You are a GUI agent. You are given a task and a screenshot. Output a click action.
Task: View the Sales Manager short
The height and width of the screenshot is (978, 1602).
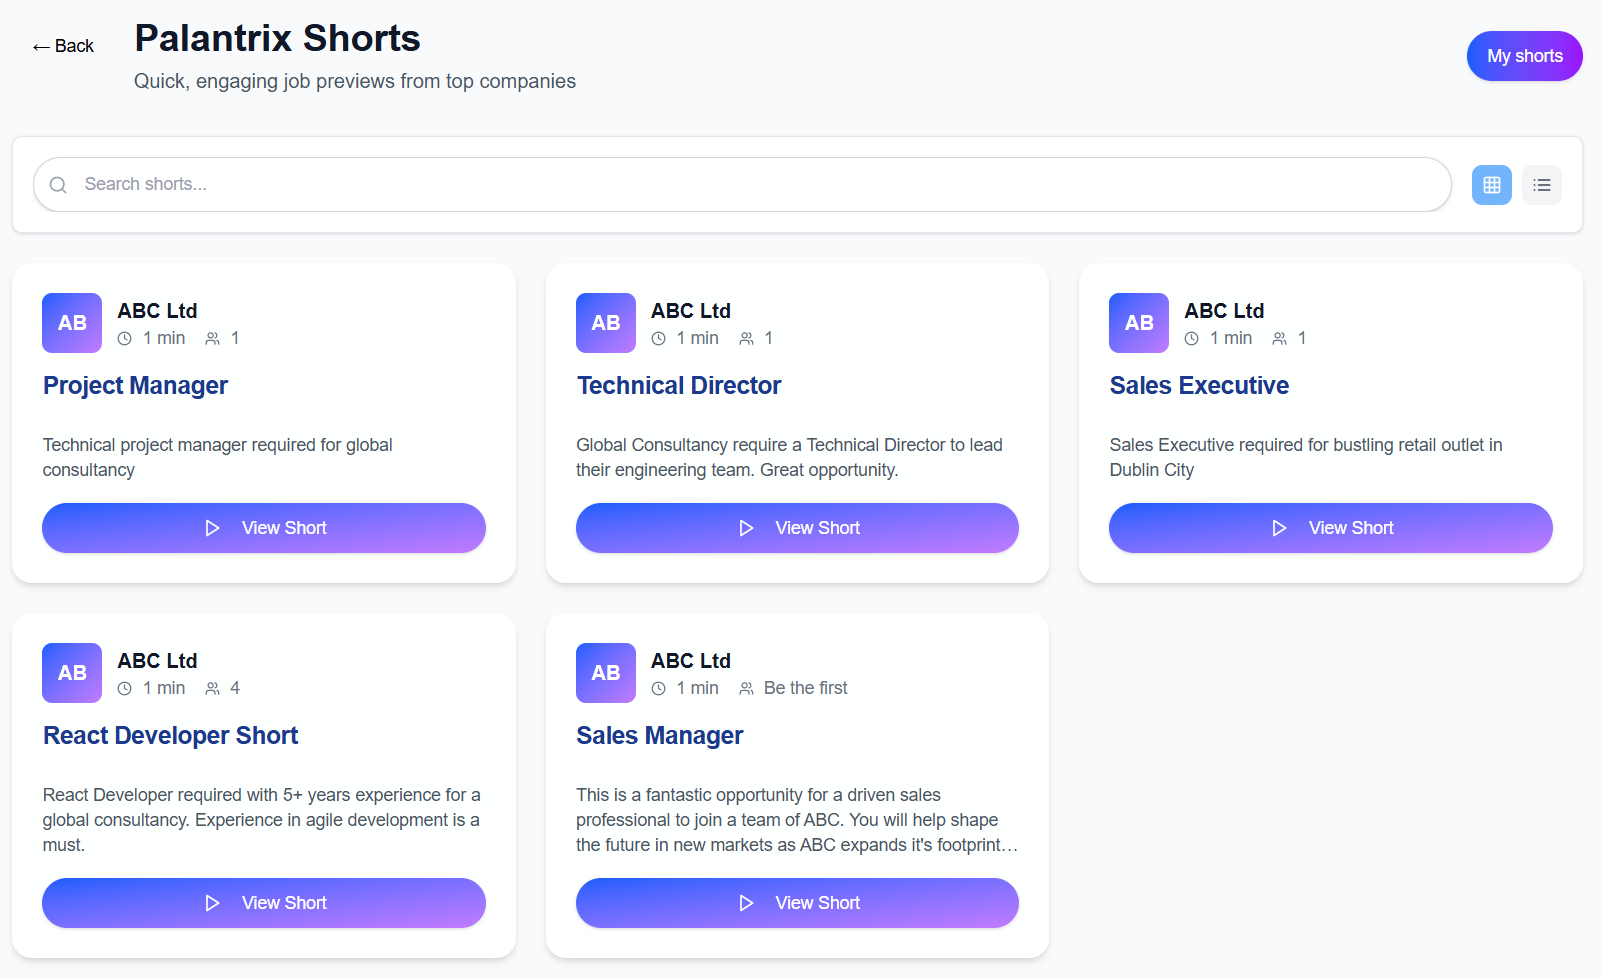click(797, 903)
